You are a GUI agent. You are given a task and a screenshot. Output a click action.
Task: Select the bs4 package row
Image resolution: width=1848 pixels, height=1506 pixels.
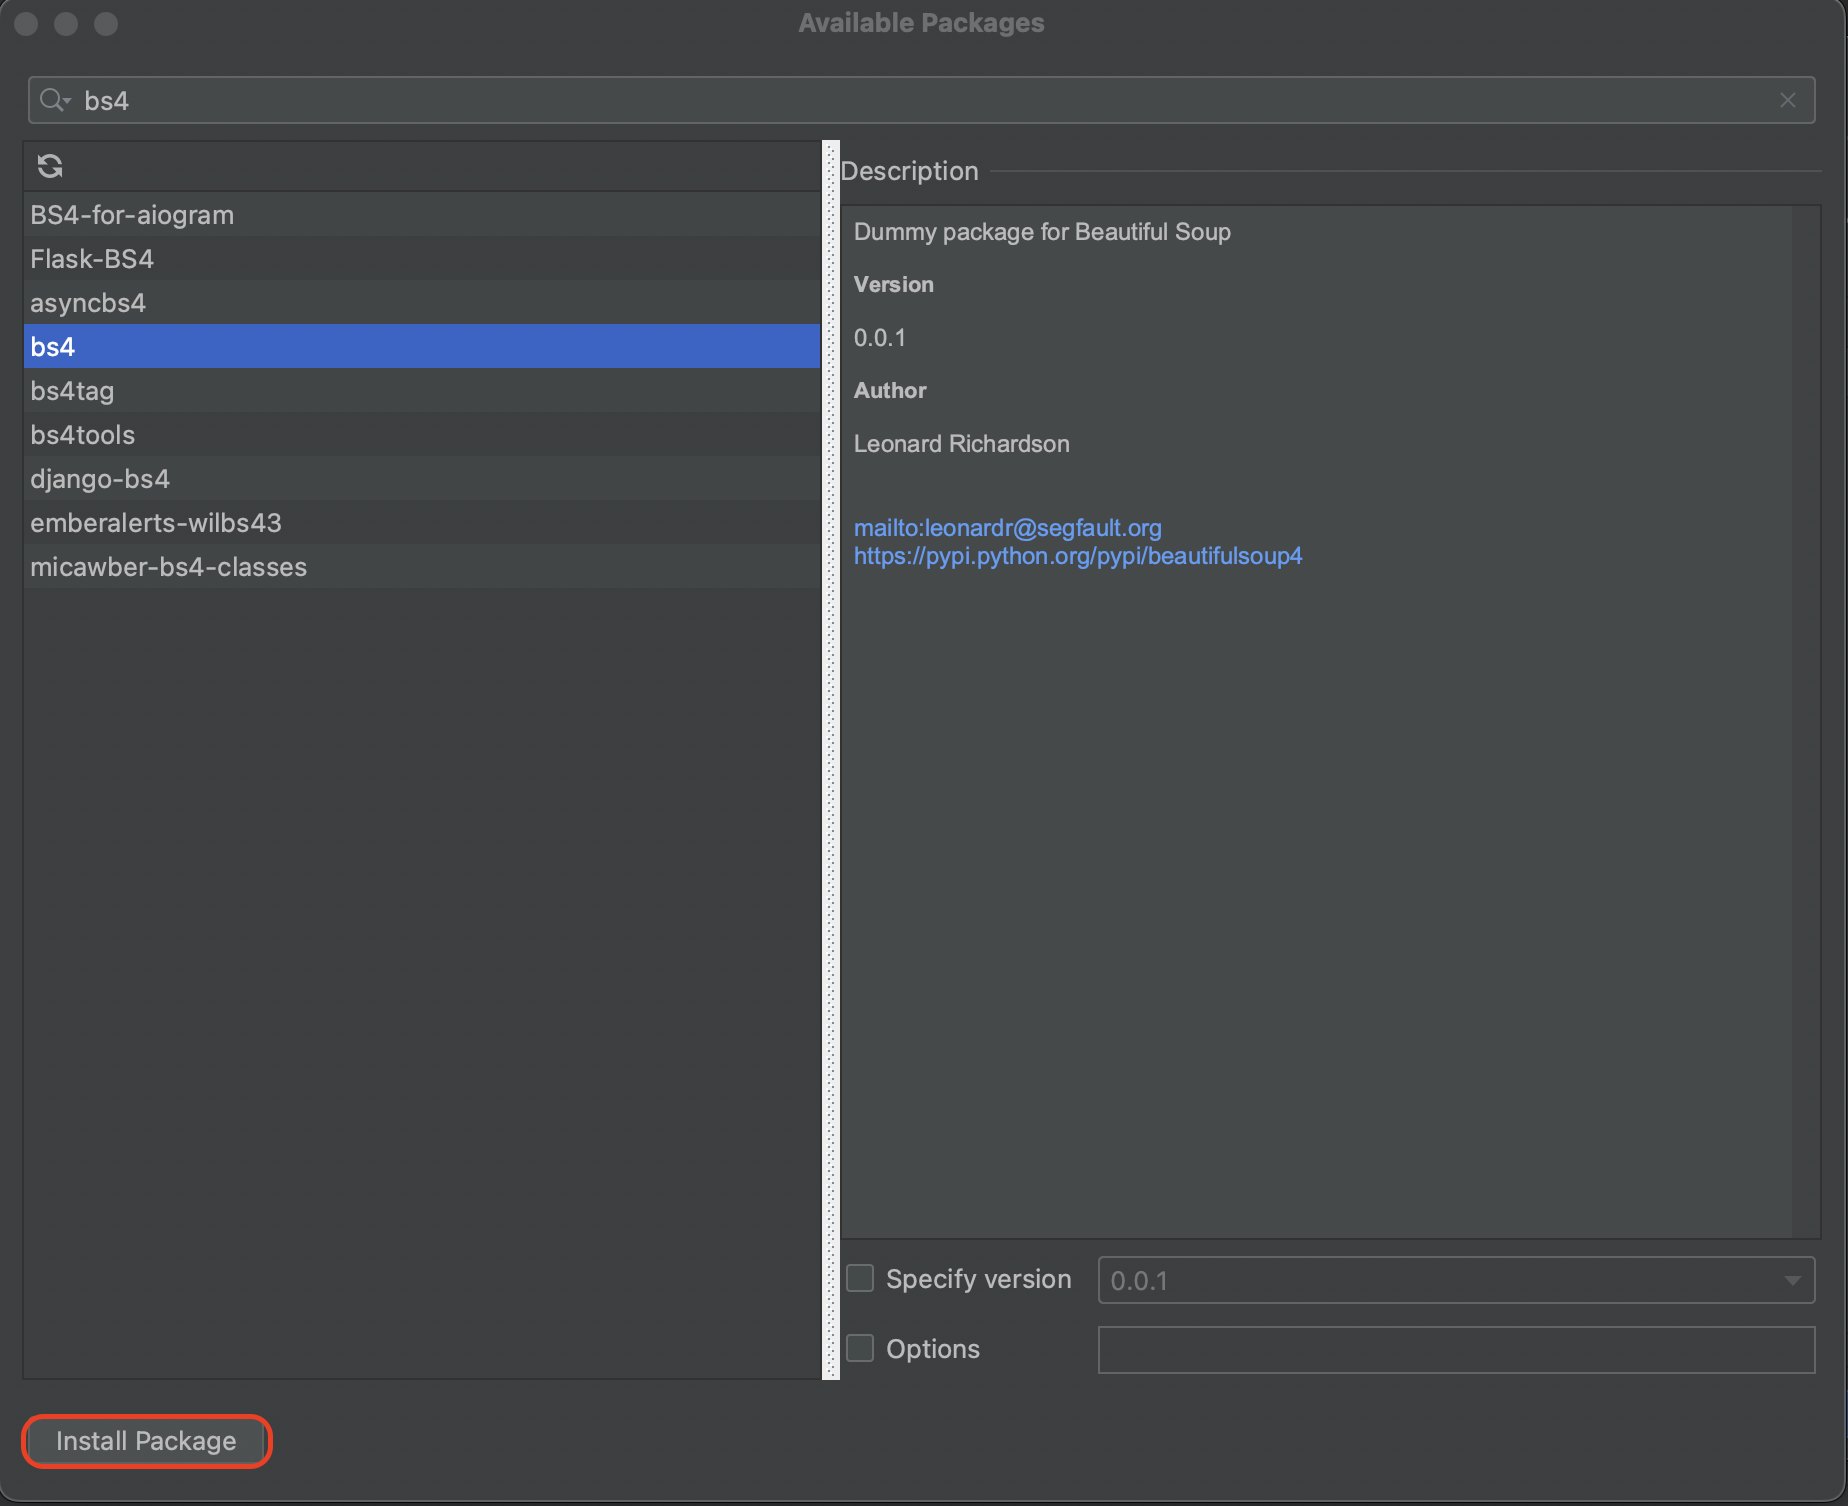point(421,347)
